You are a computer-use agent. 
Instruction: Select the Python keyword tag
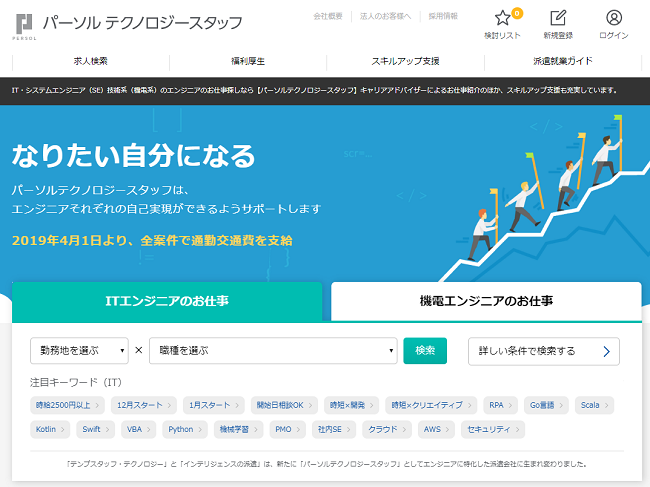pyautogui.click(x=185, y=430)
